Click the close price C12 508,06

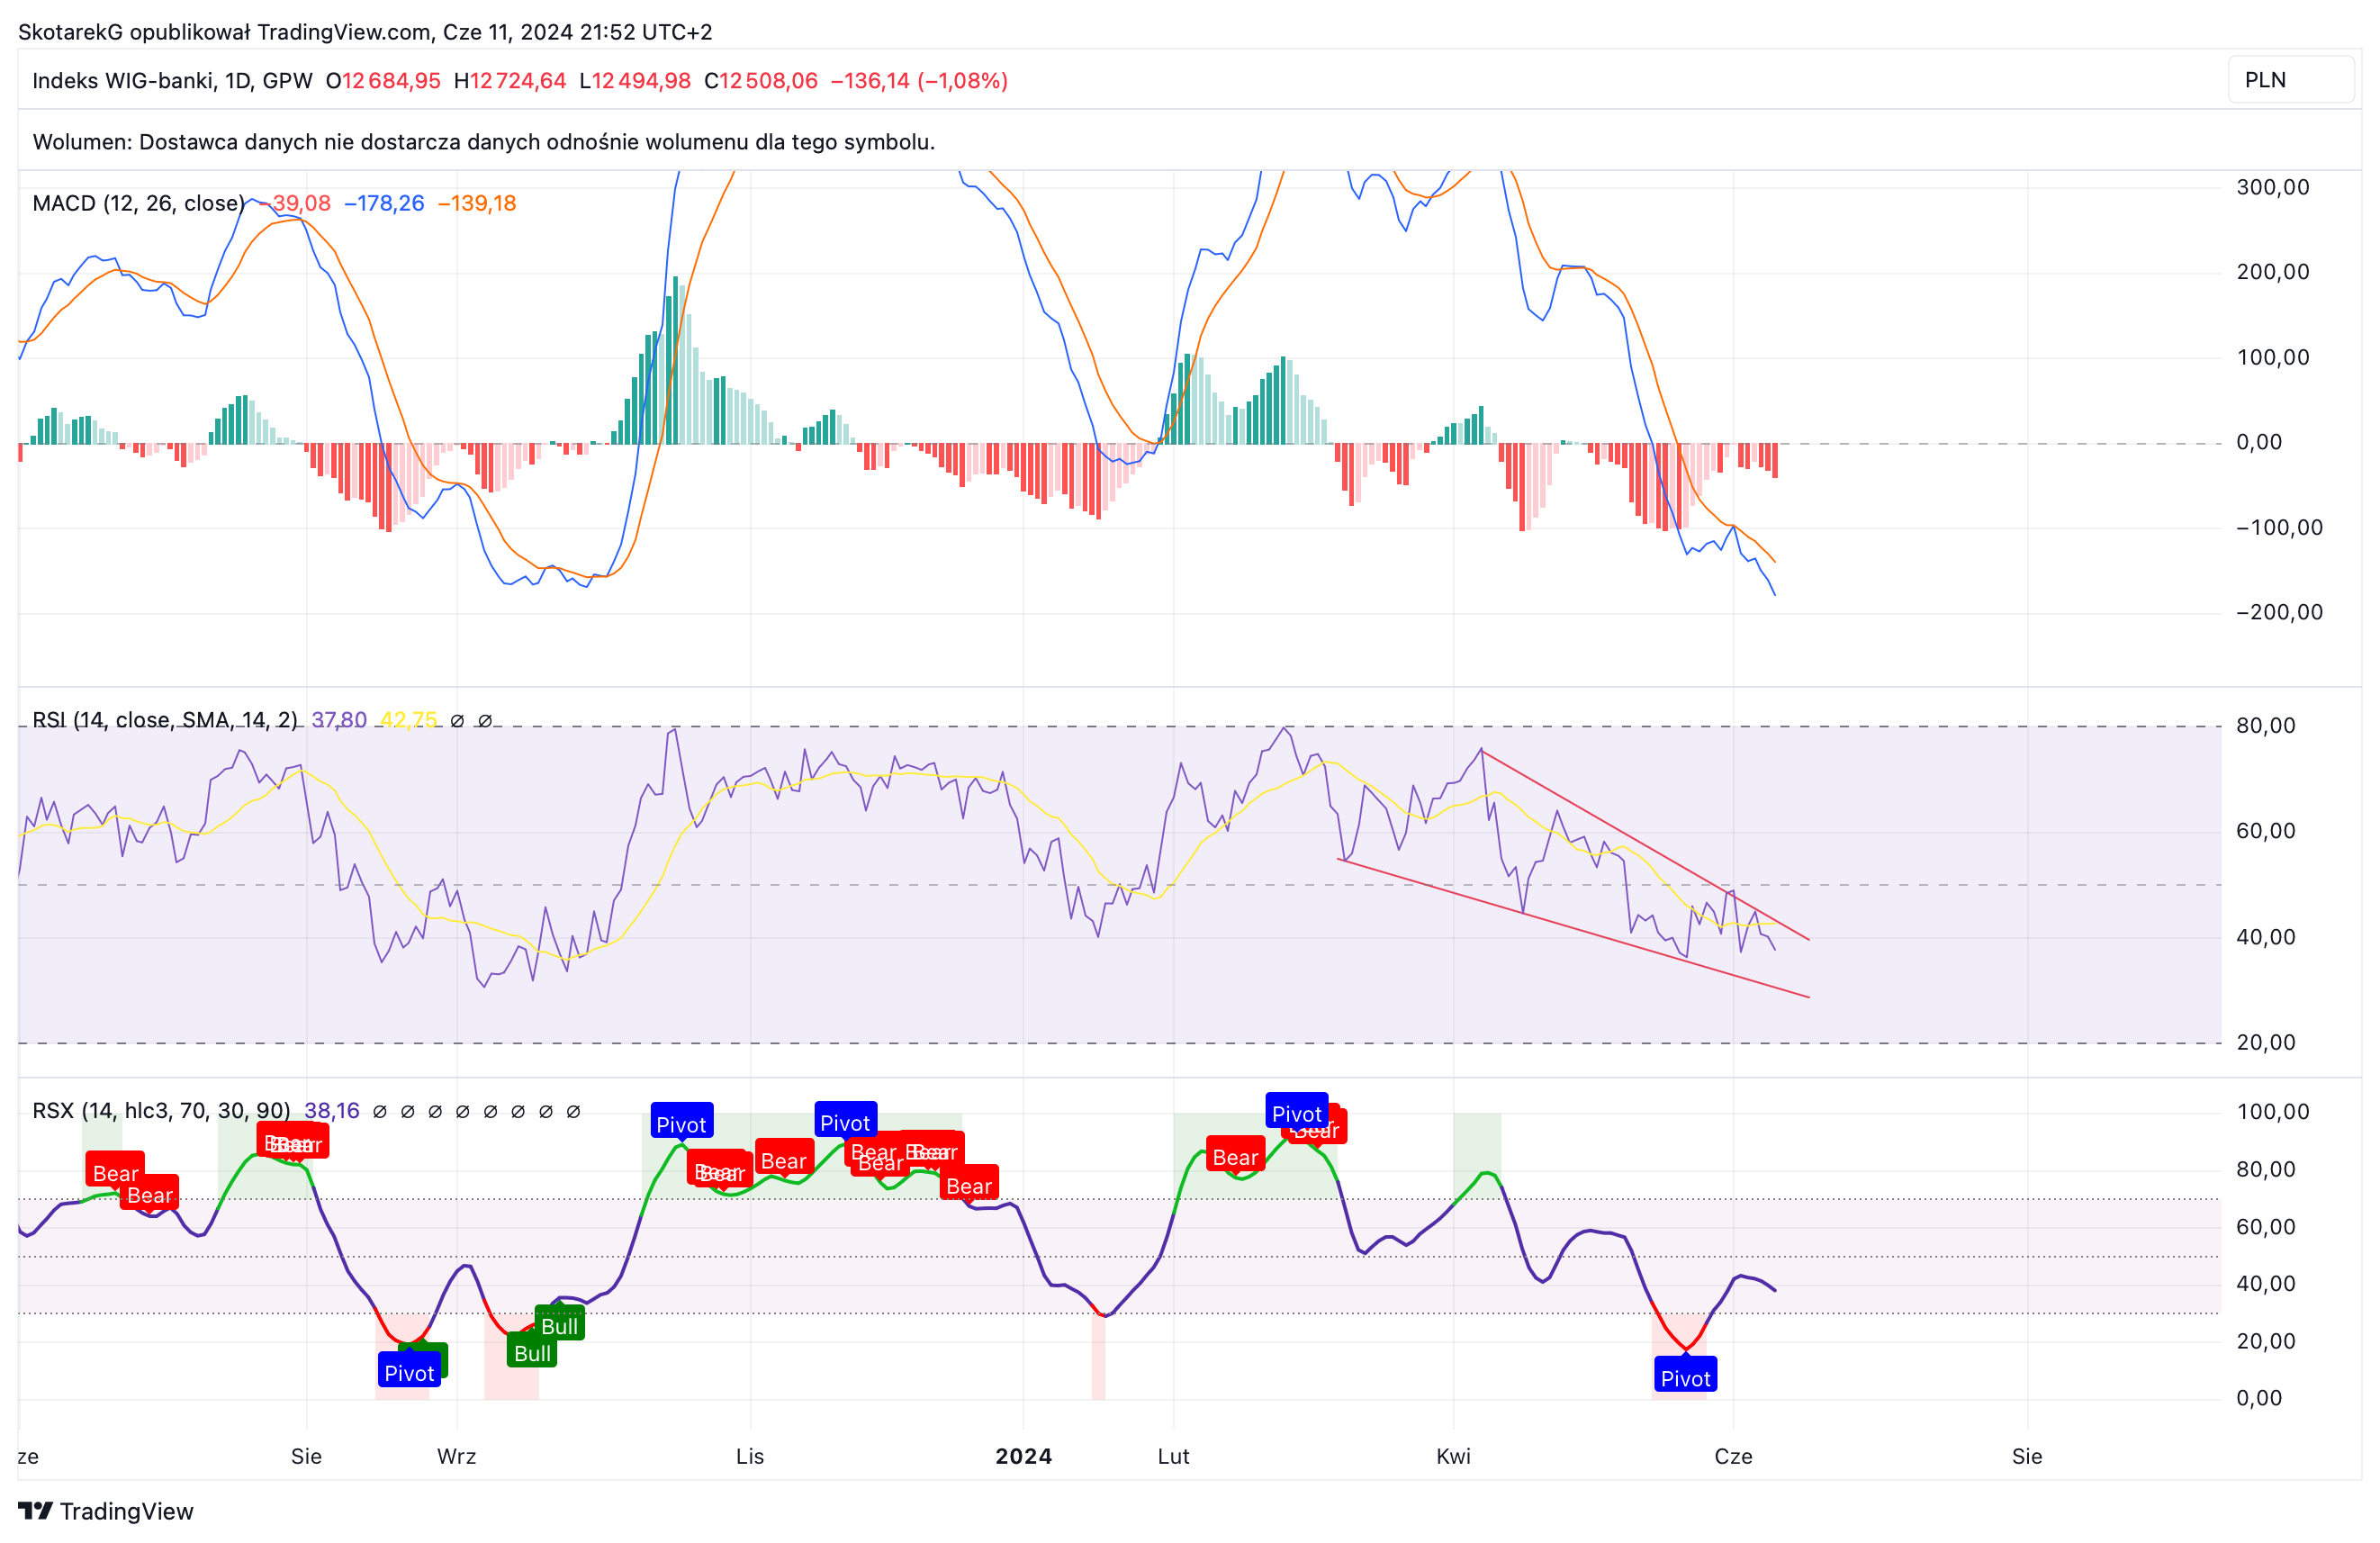point(760,81)
